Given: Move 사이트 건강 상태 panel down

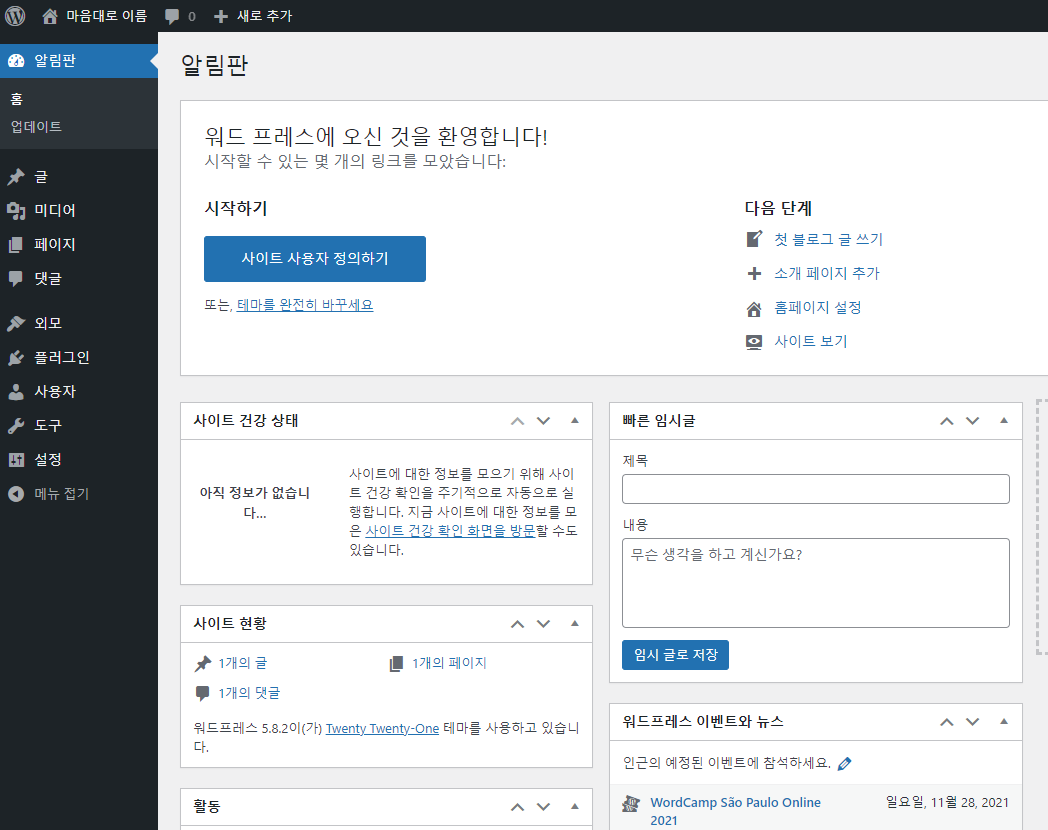Looking at the screenshot, I should point(543,421).
